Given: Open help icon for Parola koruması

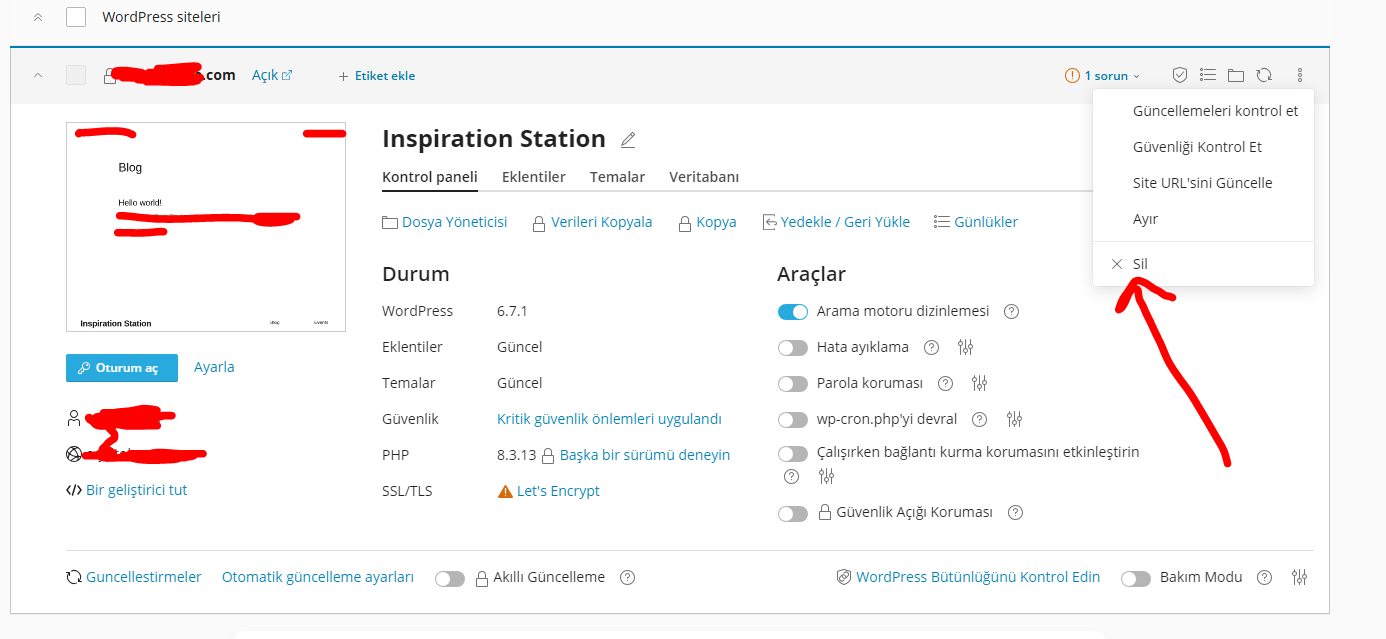Looking at the screenshot, I should [x=946, y=383].
